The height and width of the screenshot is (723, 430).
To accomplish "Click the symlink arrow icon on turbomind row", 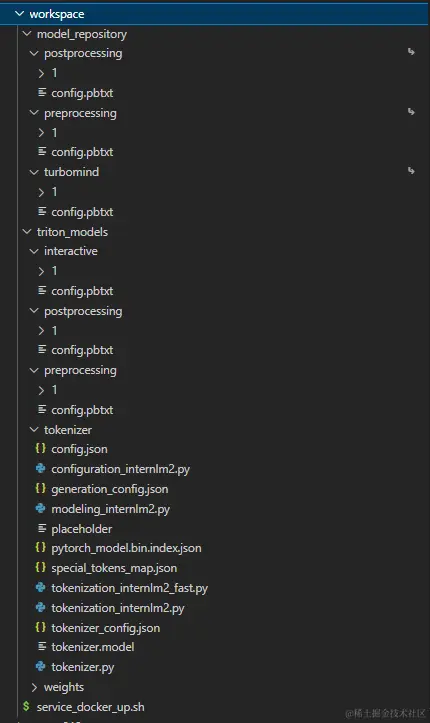I will 411,171.
